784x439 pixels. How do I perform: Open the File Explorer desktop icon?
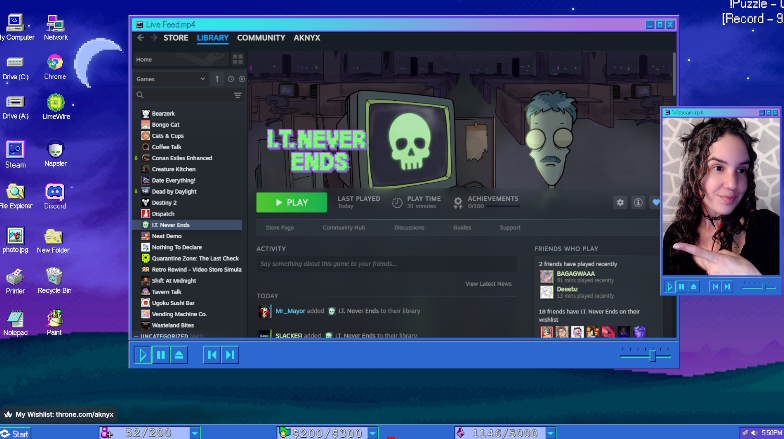[16, 196]
